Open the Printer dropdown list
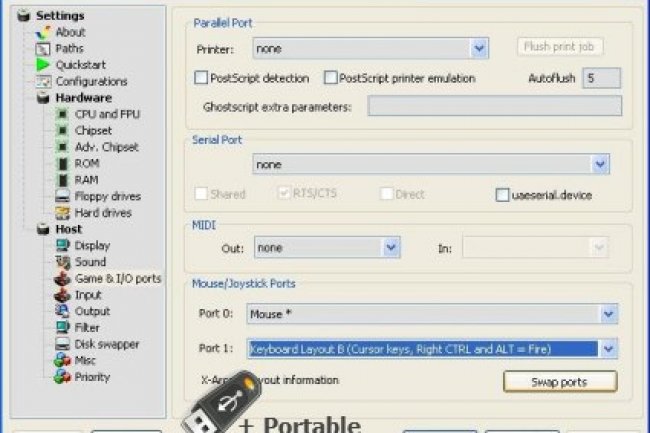 pyautogui.click(x=479, y=47)
